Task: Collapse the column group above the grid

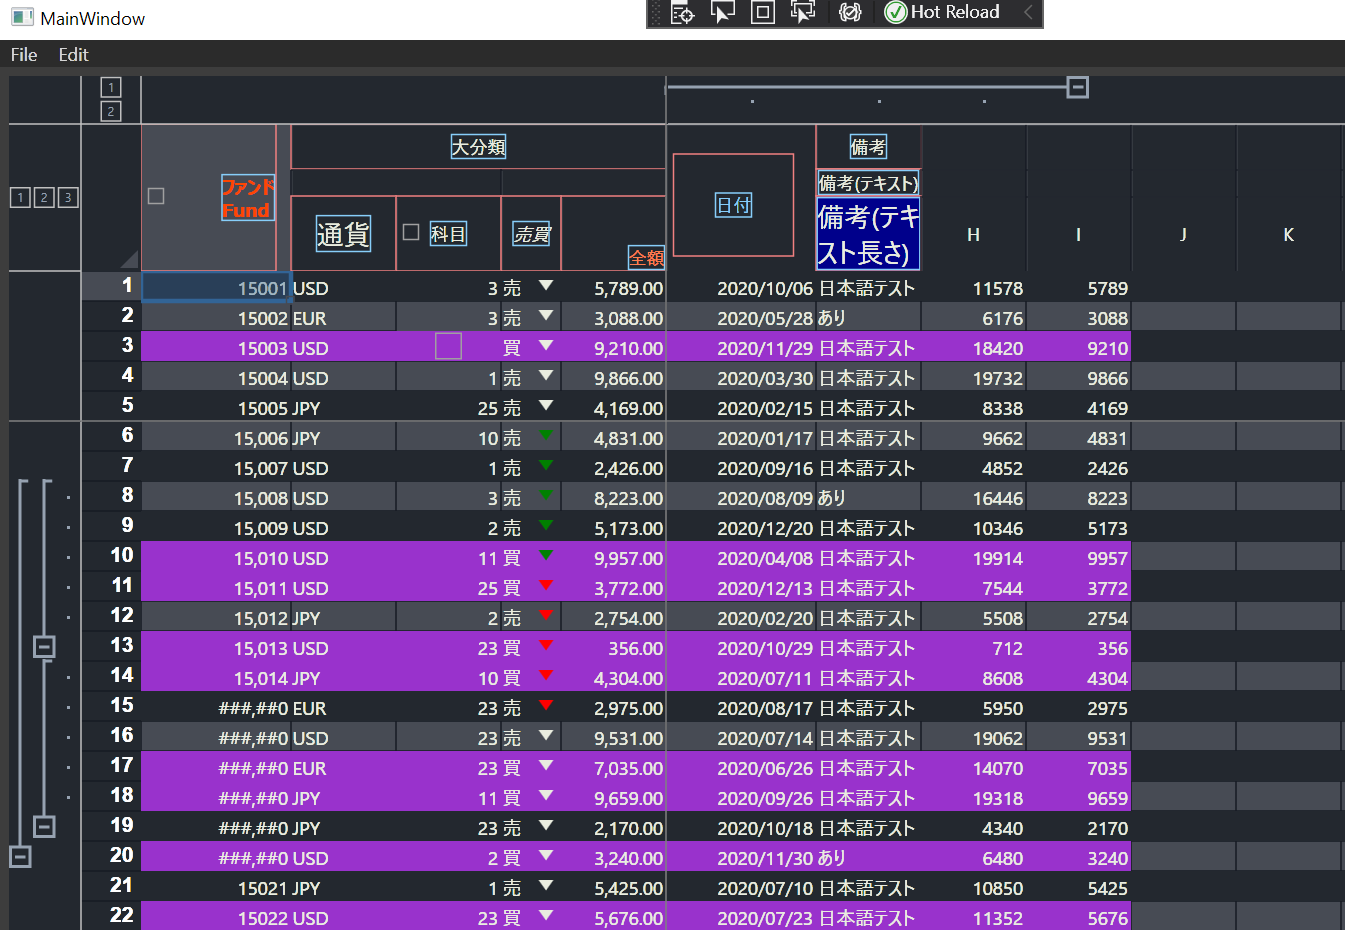Action: pyautogui.click(x=1077, y=88)
